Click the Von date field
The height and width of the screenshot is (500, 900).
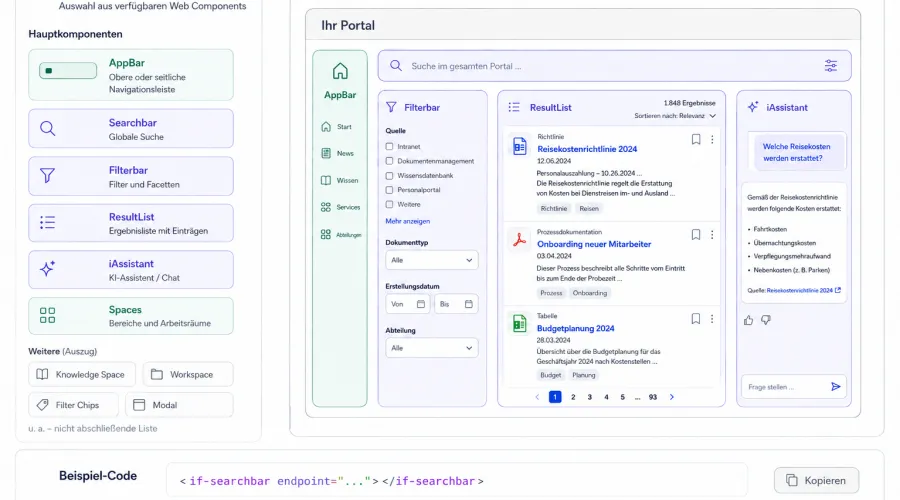tap(408, 304)
